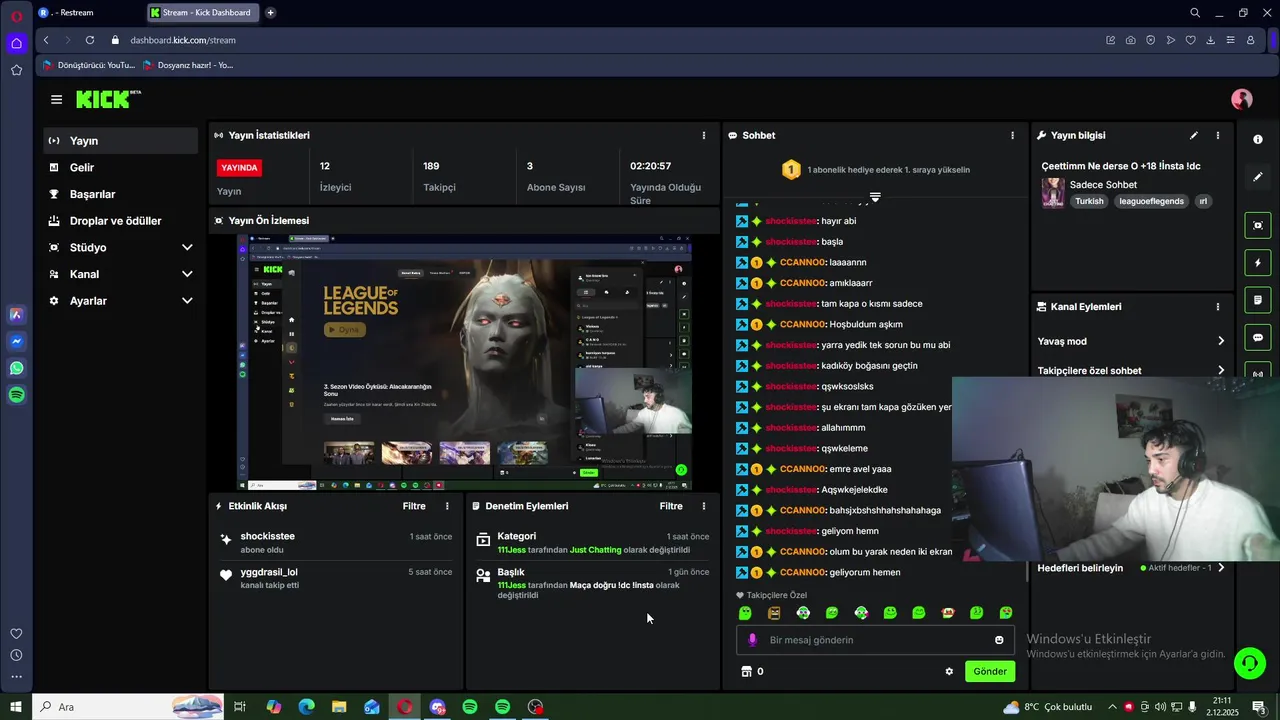Open File Explorer from taskbar
1280x720 pixels.
point(339,707)
